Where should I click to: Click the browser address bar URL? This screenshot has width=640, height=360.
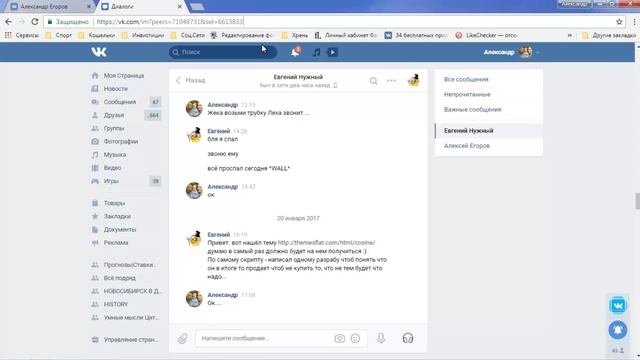click(169, 22)
